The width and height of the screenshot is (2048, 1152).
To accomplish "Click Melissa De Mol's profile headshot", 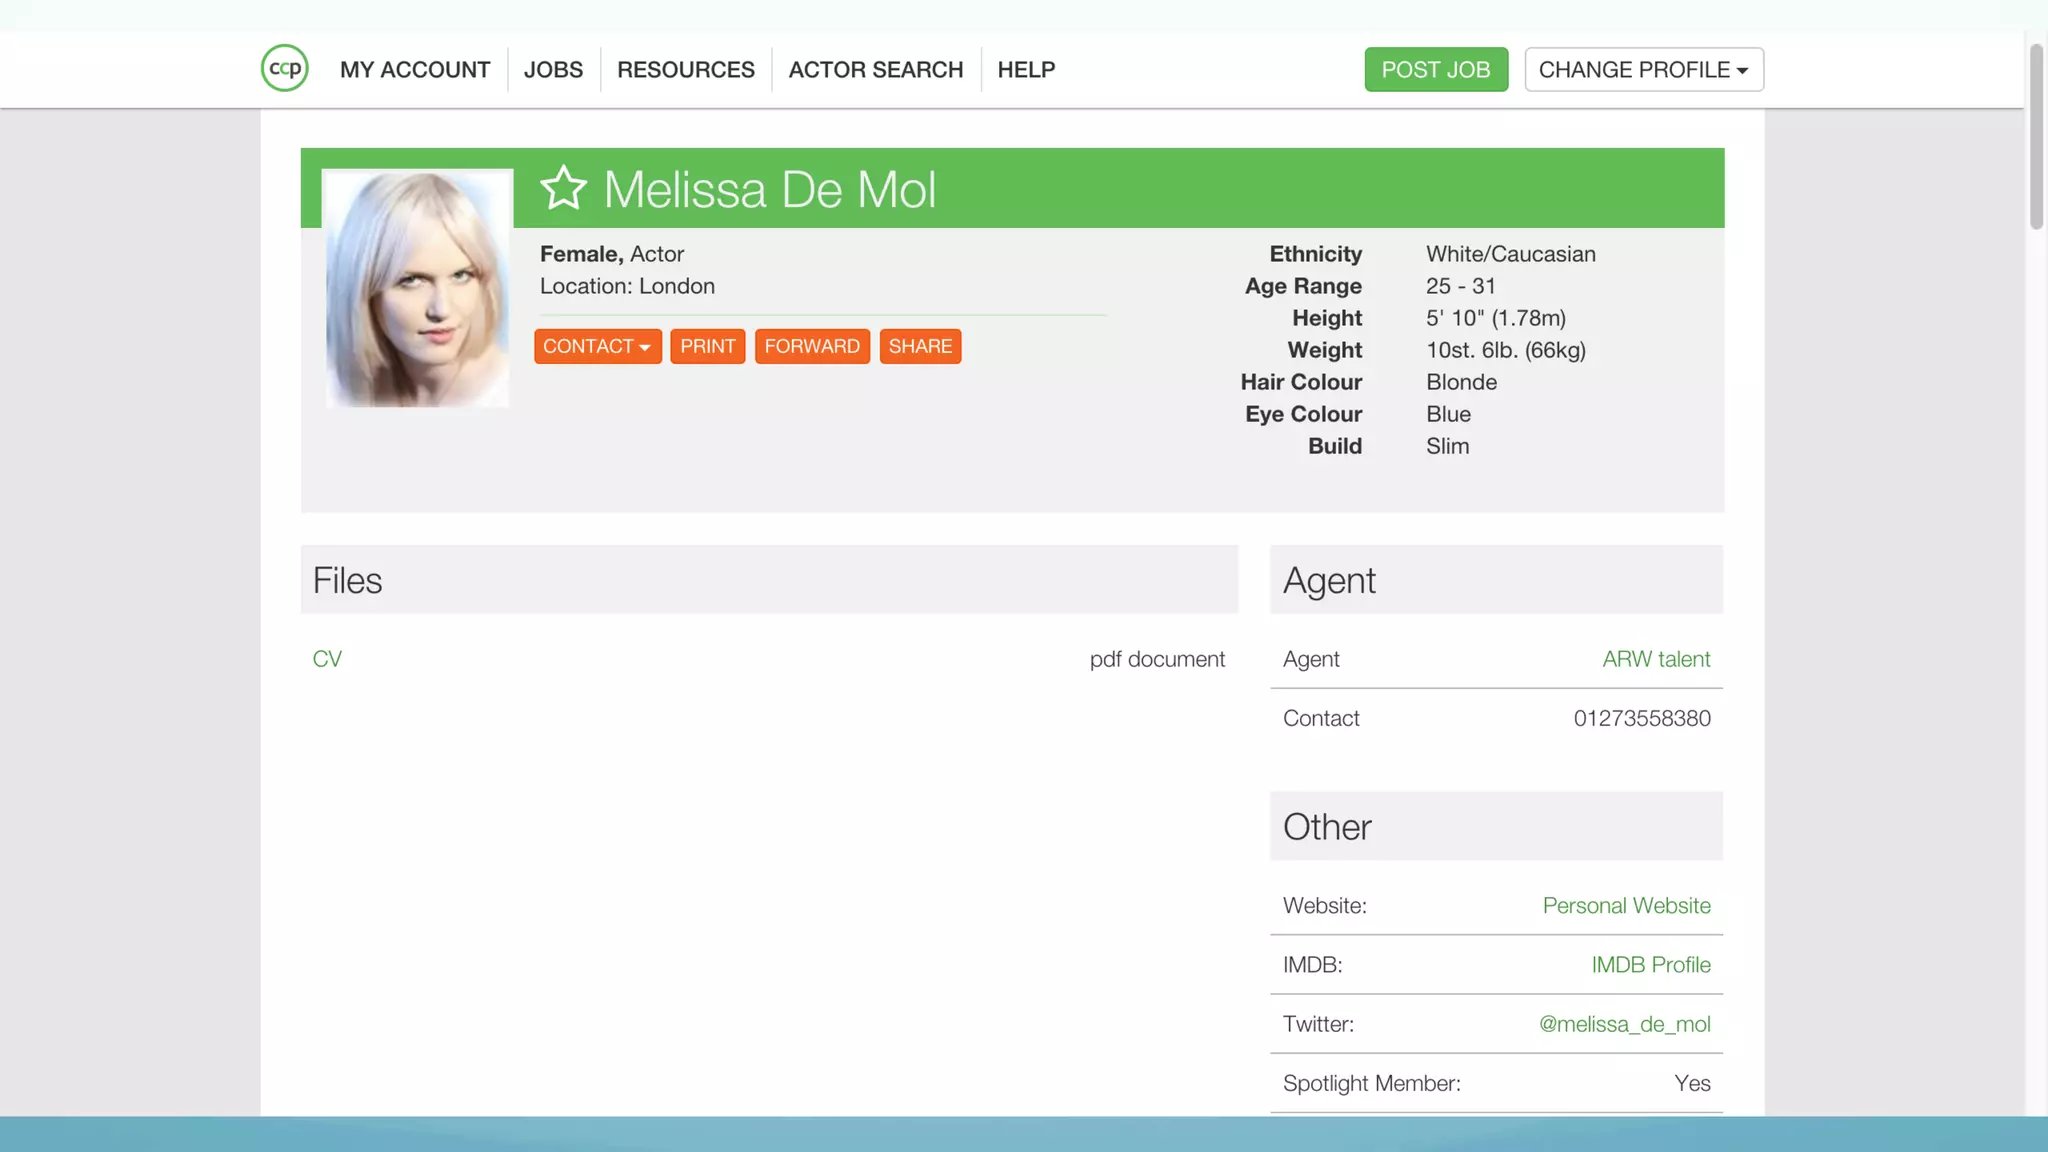I will (x=417, y=289).
